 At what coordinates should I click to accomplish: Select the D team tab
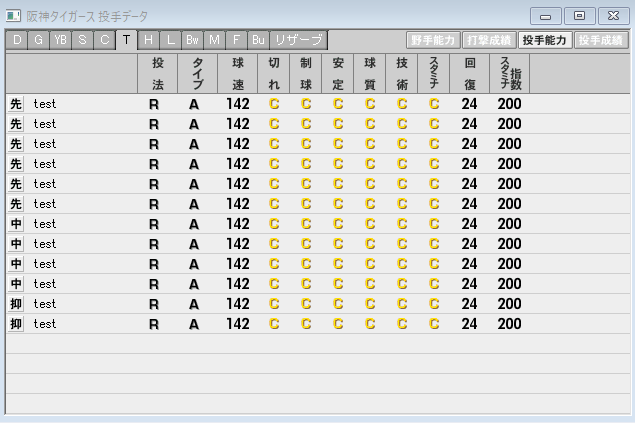tap(16, 40)
